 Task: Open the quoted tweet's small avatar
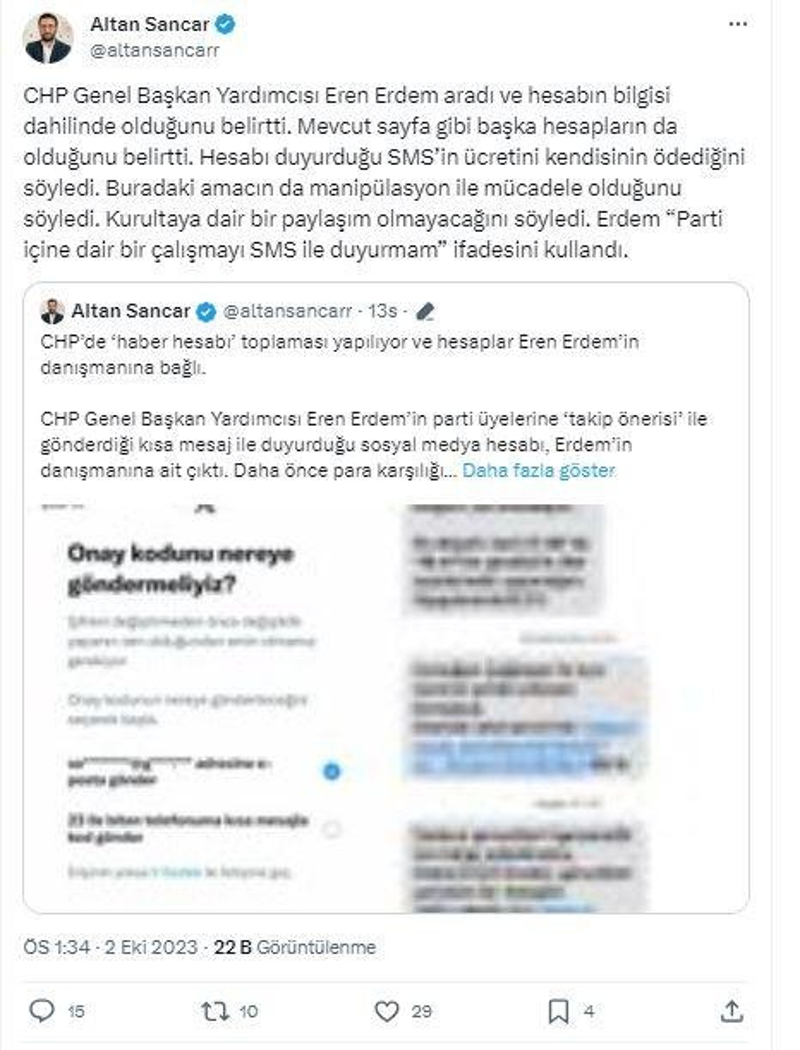52,311
